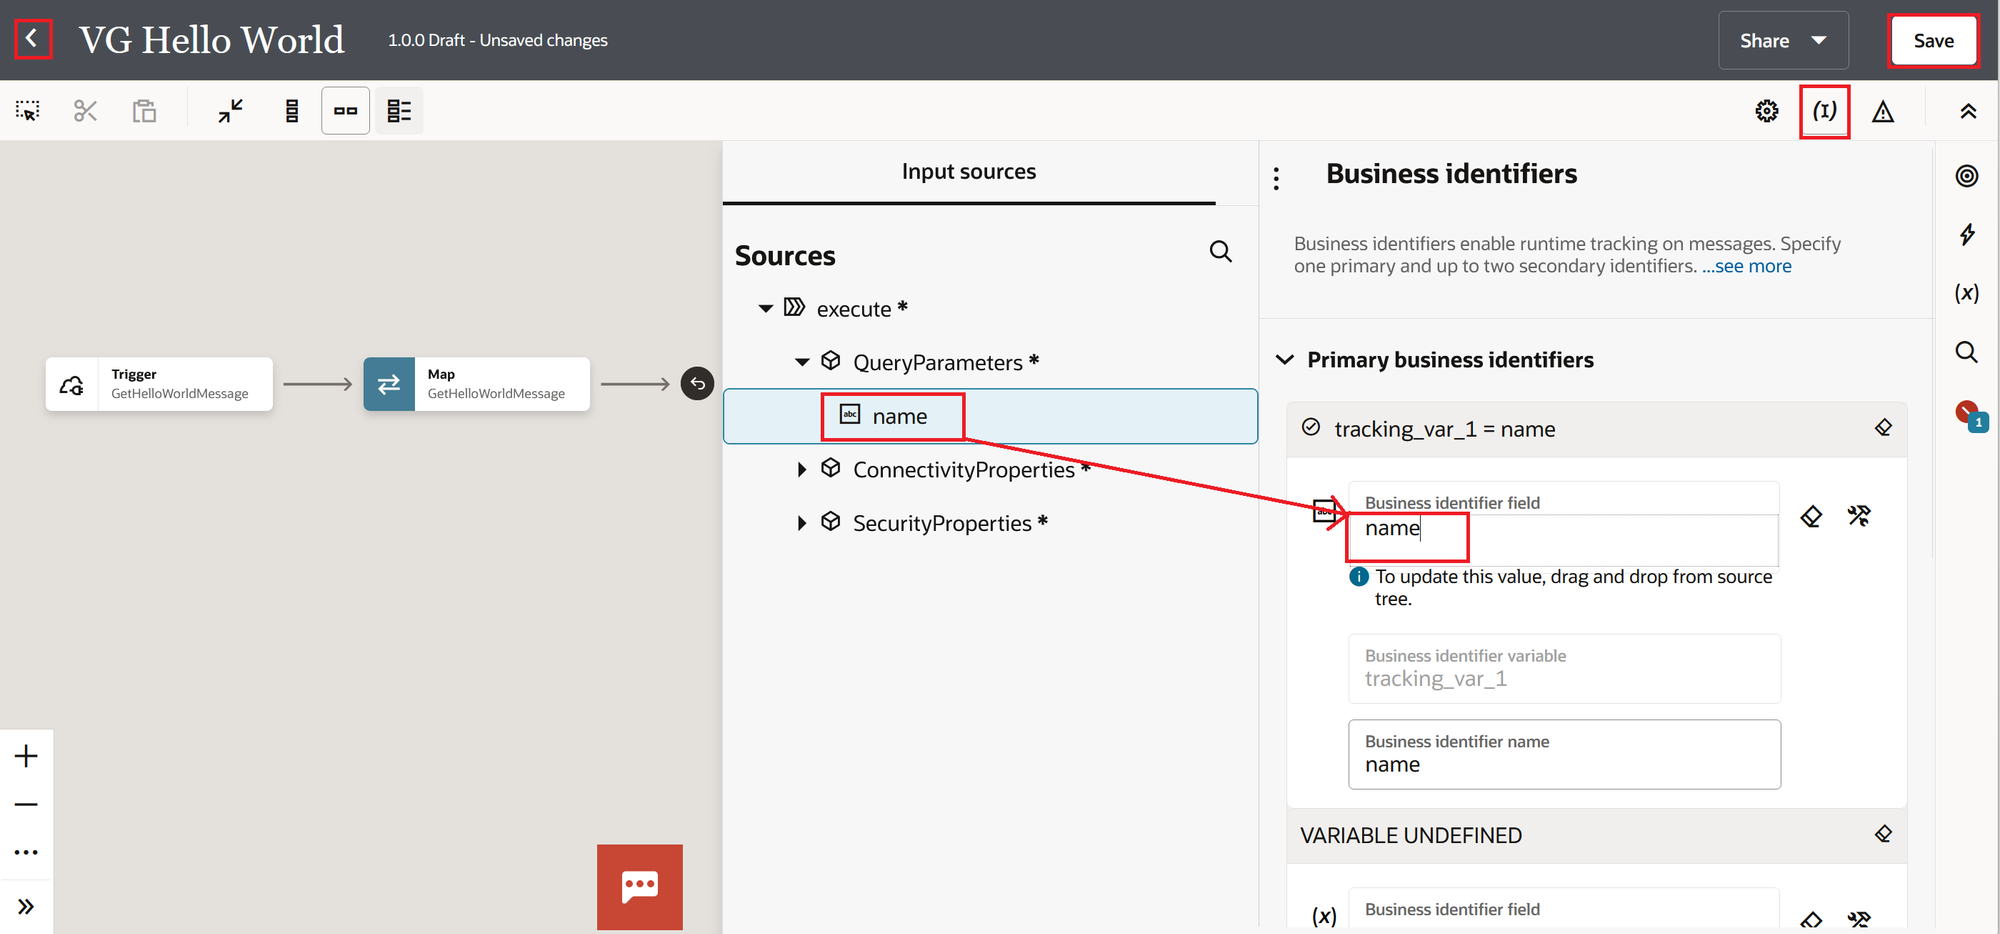Click the scissors cut icon

(x=86, y=111)
